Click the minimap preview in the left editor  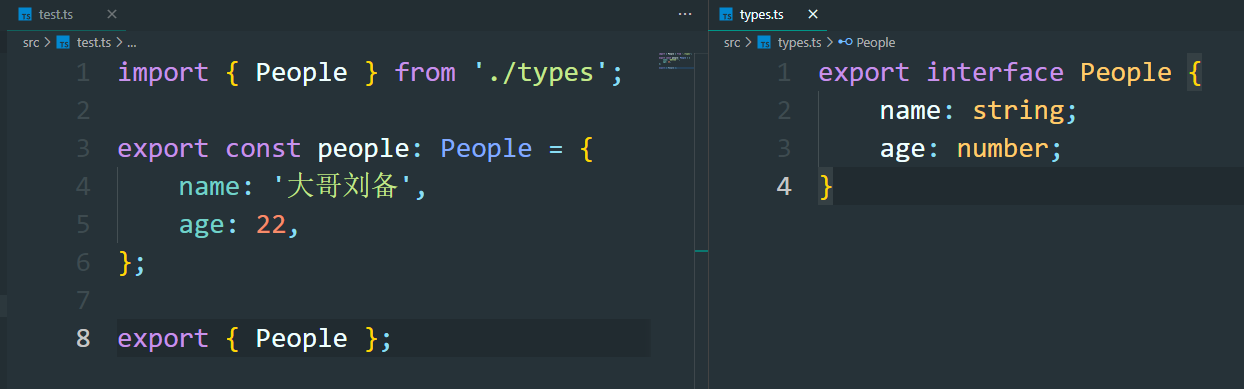click(677, 60)
